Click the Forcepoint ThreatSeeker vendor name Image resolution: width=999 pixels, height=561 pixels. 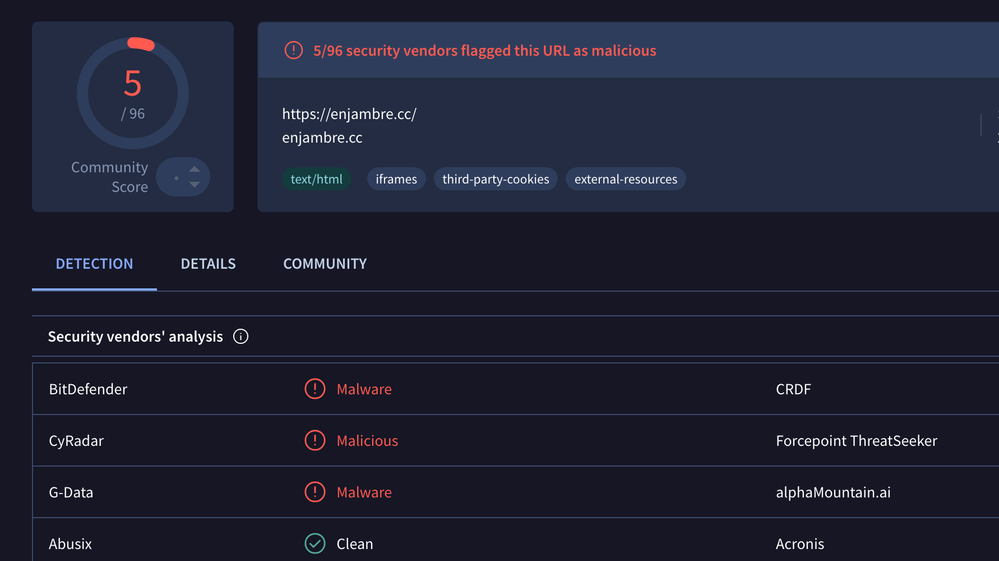tap(856, 441)
